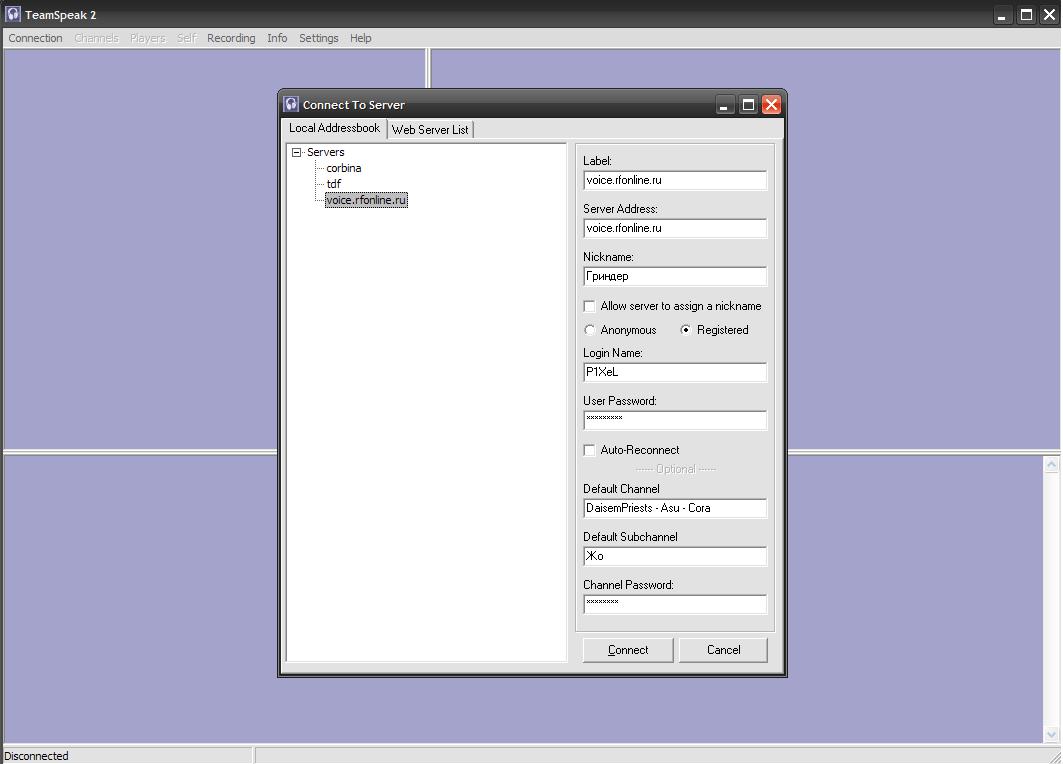Switch to the Web Server List tab
This screenshot has width=1063, height=764.
click(x=430, y=129)
